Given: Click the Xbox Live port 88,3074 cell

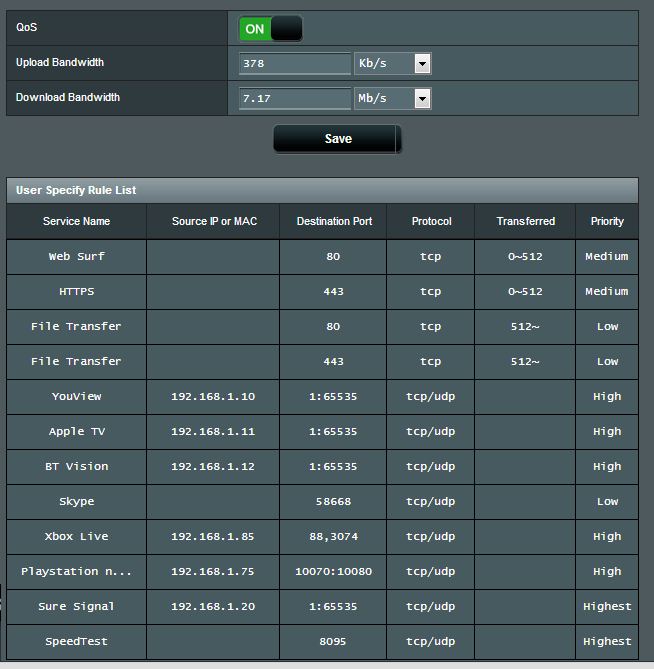Looking at the screenshot, I should click(333, 536).
